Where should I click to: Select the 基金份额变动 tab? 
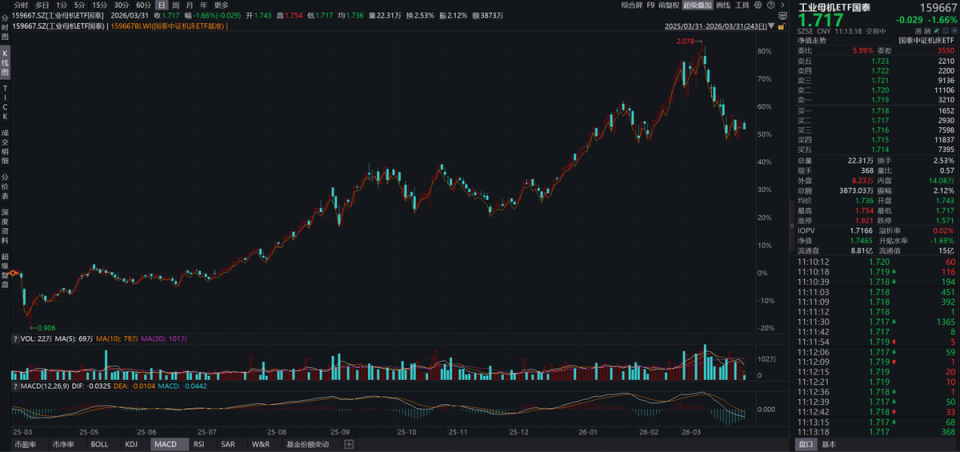point(307,445)
